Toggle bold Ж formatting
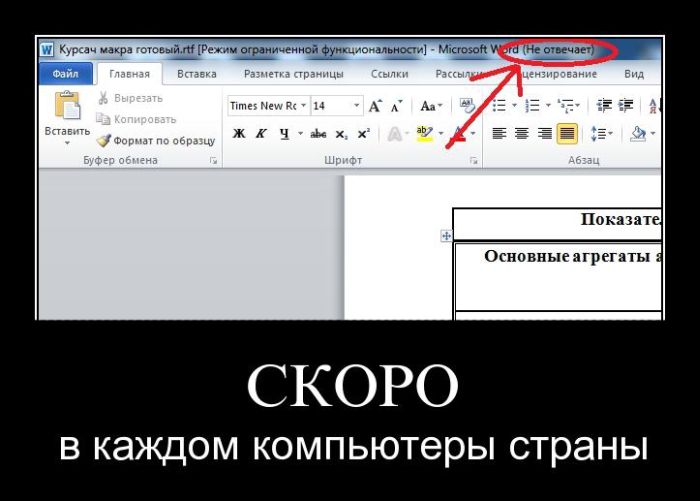700x501 pixels. tap(239, 133)
